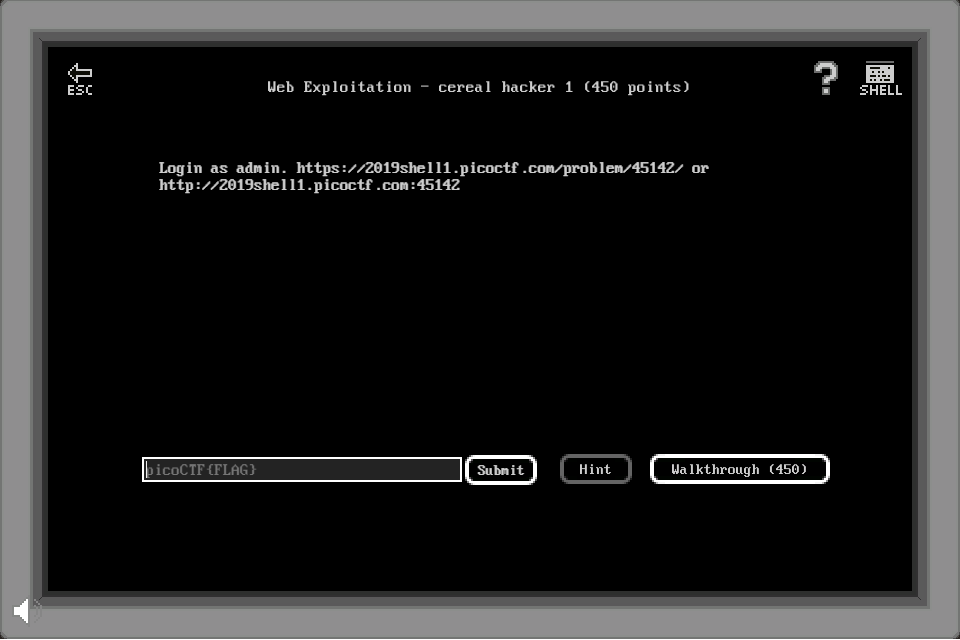
Task: Open the question mark help icon
Action: pos(825,78)
